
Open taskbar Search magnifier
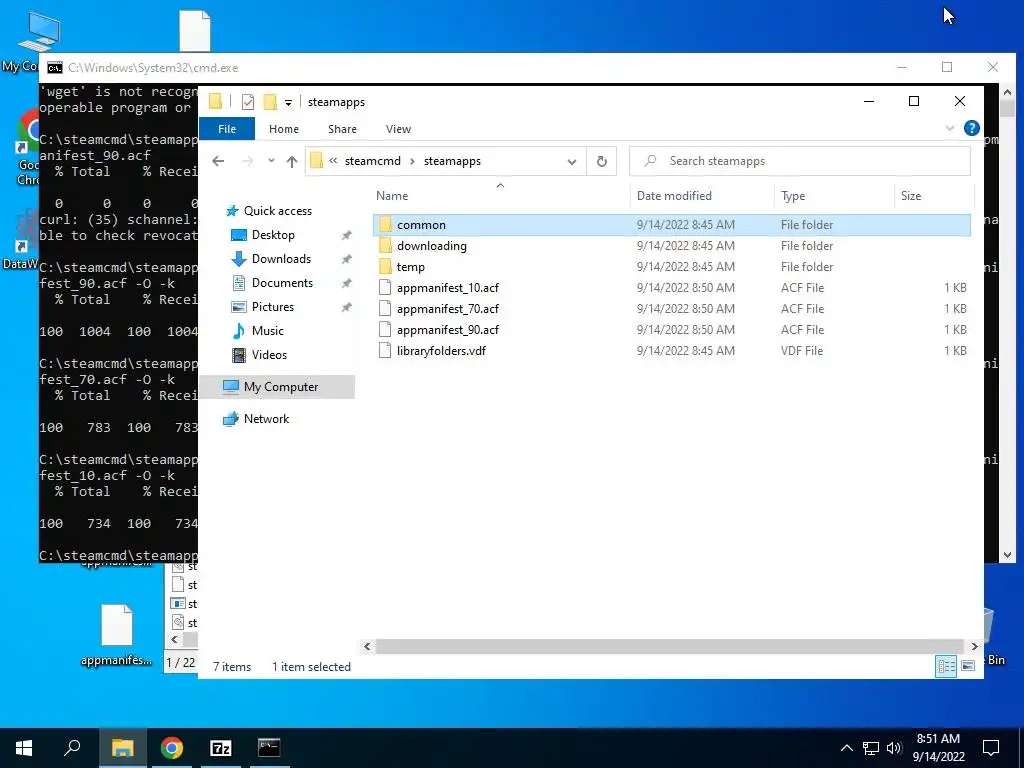click(72, 748)
